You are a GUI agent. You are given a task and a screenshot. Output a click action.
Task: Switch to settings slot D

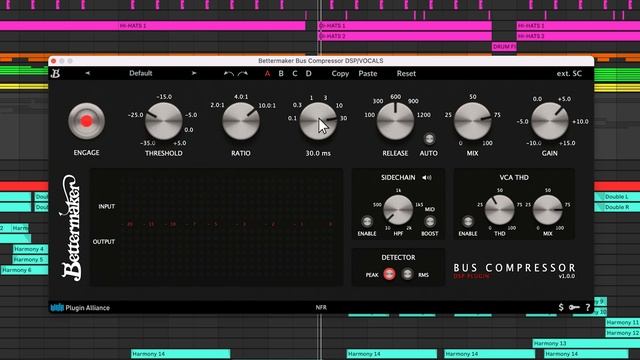pyautogui.click(x=309, y=74)
